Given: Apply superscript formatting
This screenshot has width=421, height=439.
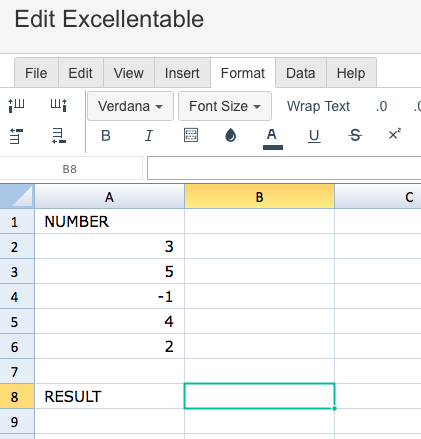Looking at the screenshot, I should click(x=395, y=134).
